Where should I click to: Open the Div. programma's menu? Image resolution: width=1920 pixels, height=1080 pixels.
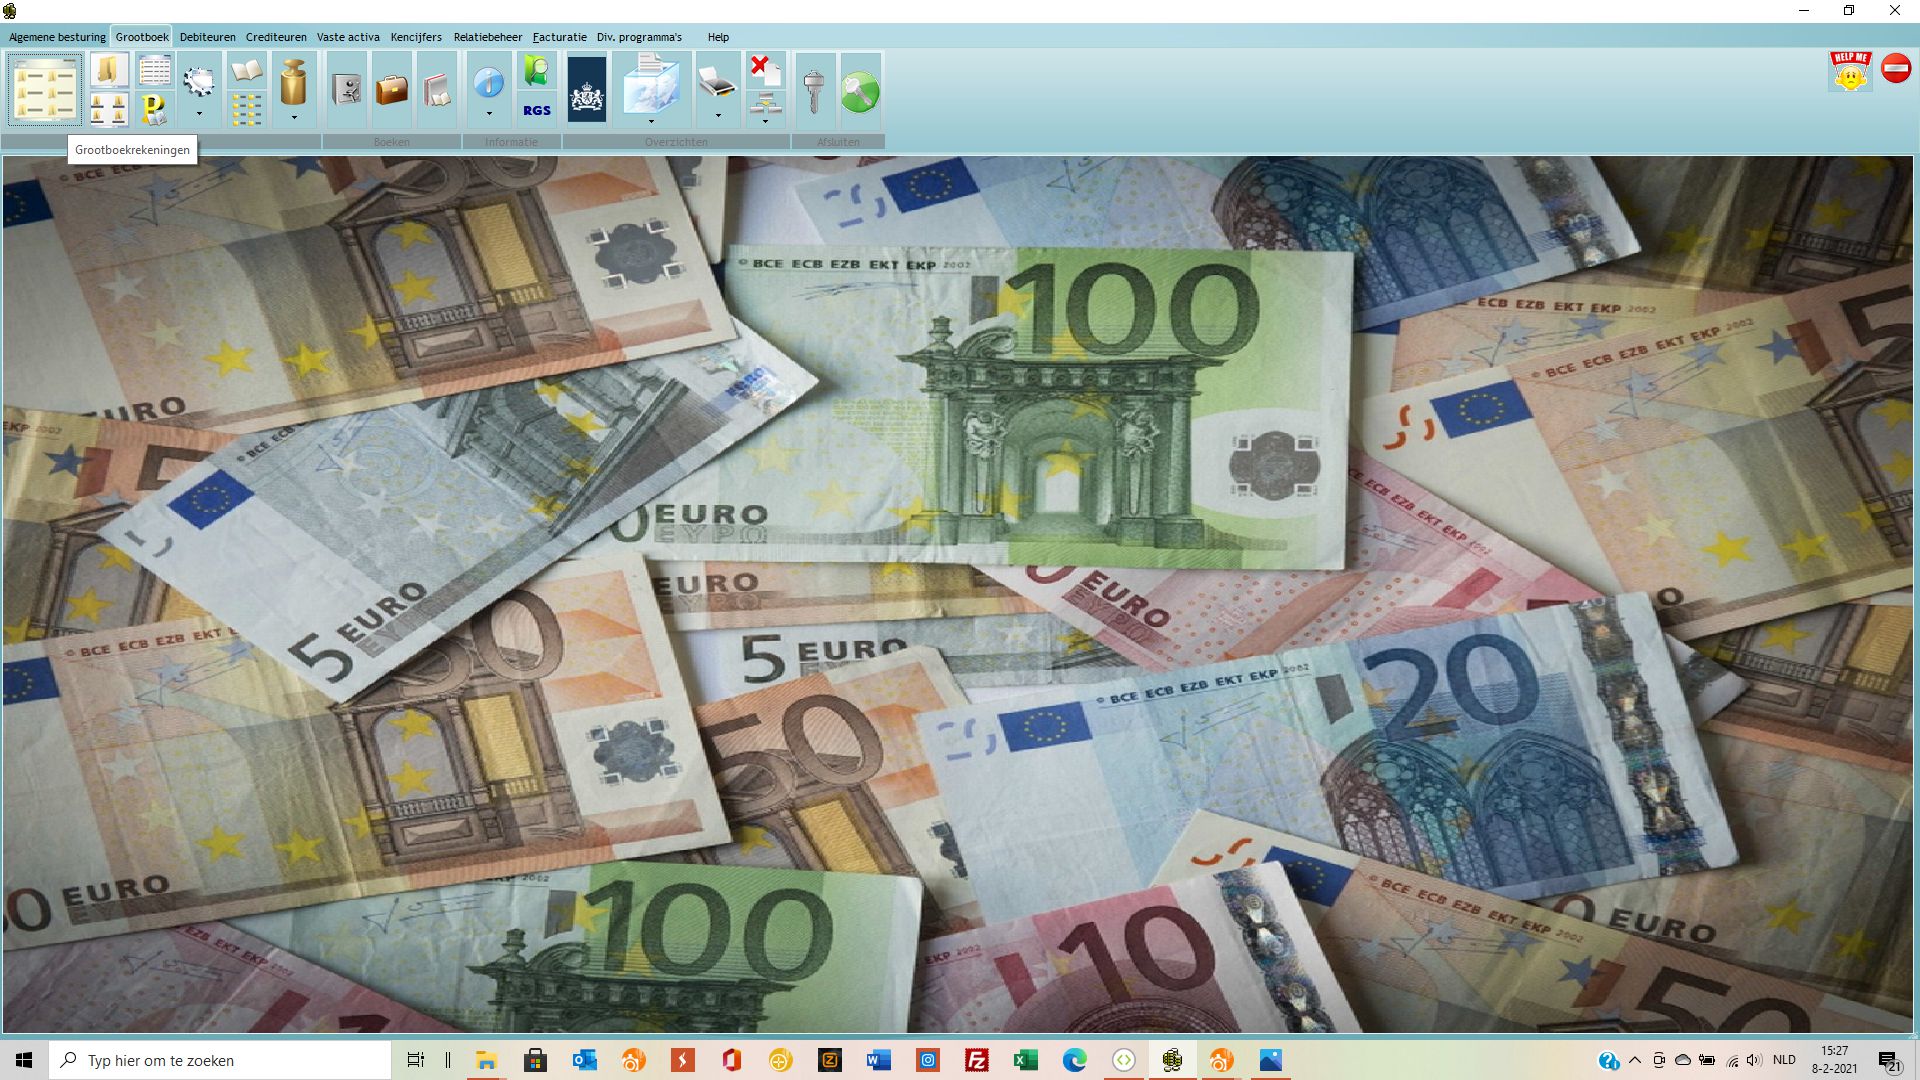coord(639,37)
